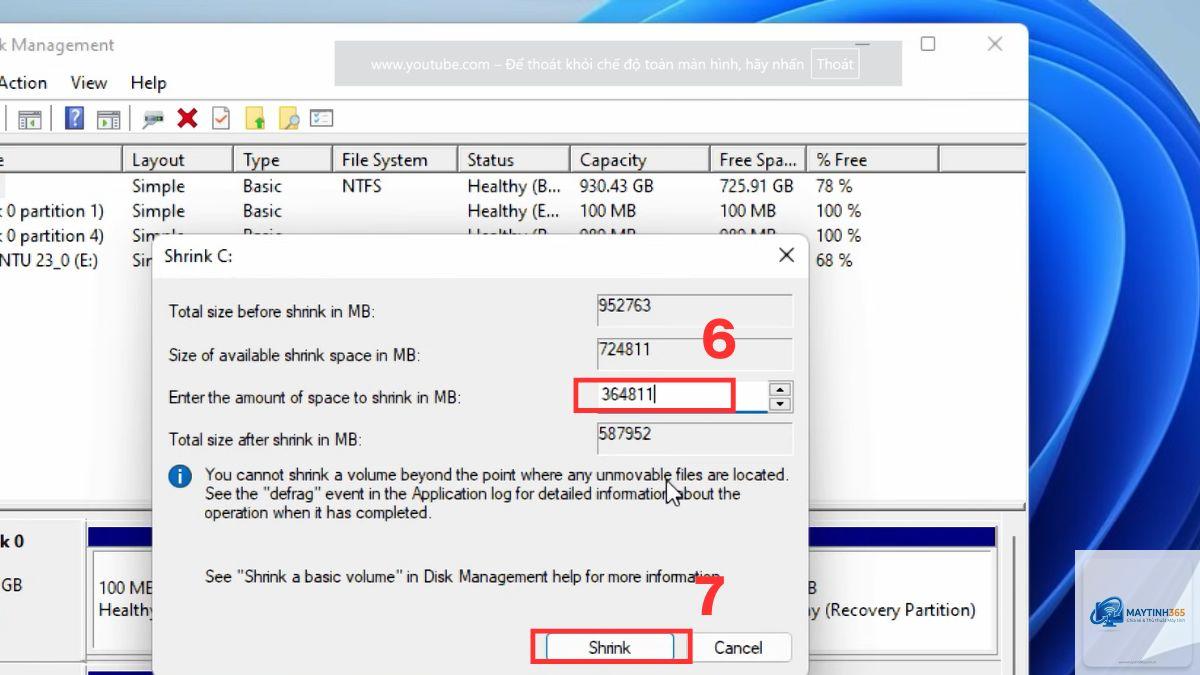
Task: Click the Show/Hide Console Tree toolbar icon
Action: point(29,119)
